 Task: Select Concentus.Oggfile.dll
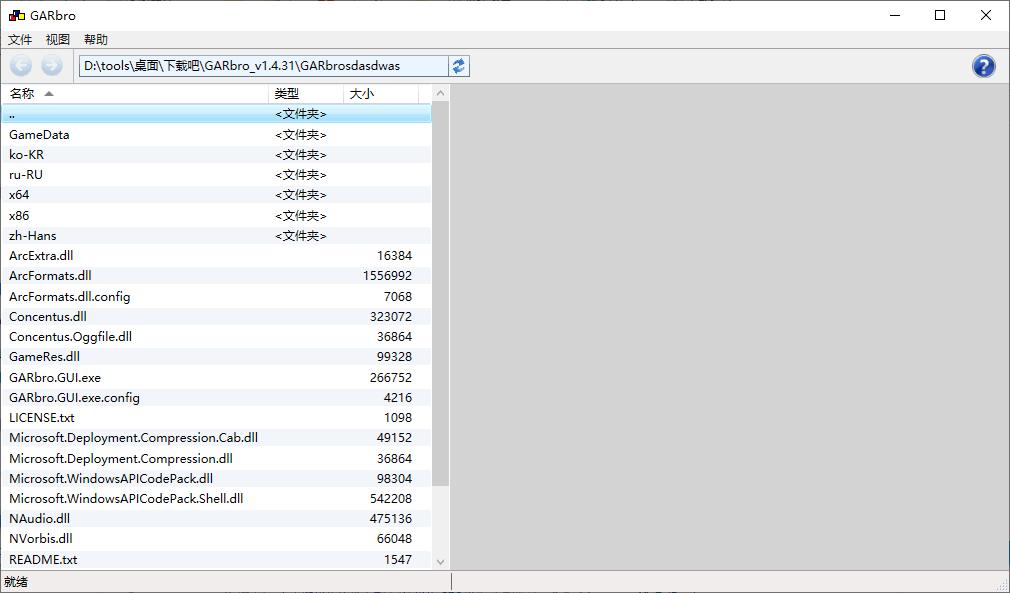point(216,336)
